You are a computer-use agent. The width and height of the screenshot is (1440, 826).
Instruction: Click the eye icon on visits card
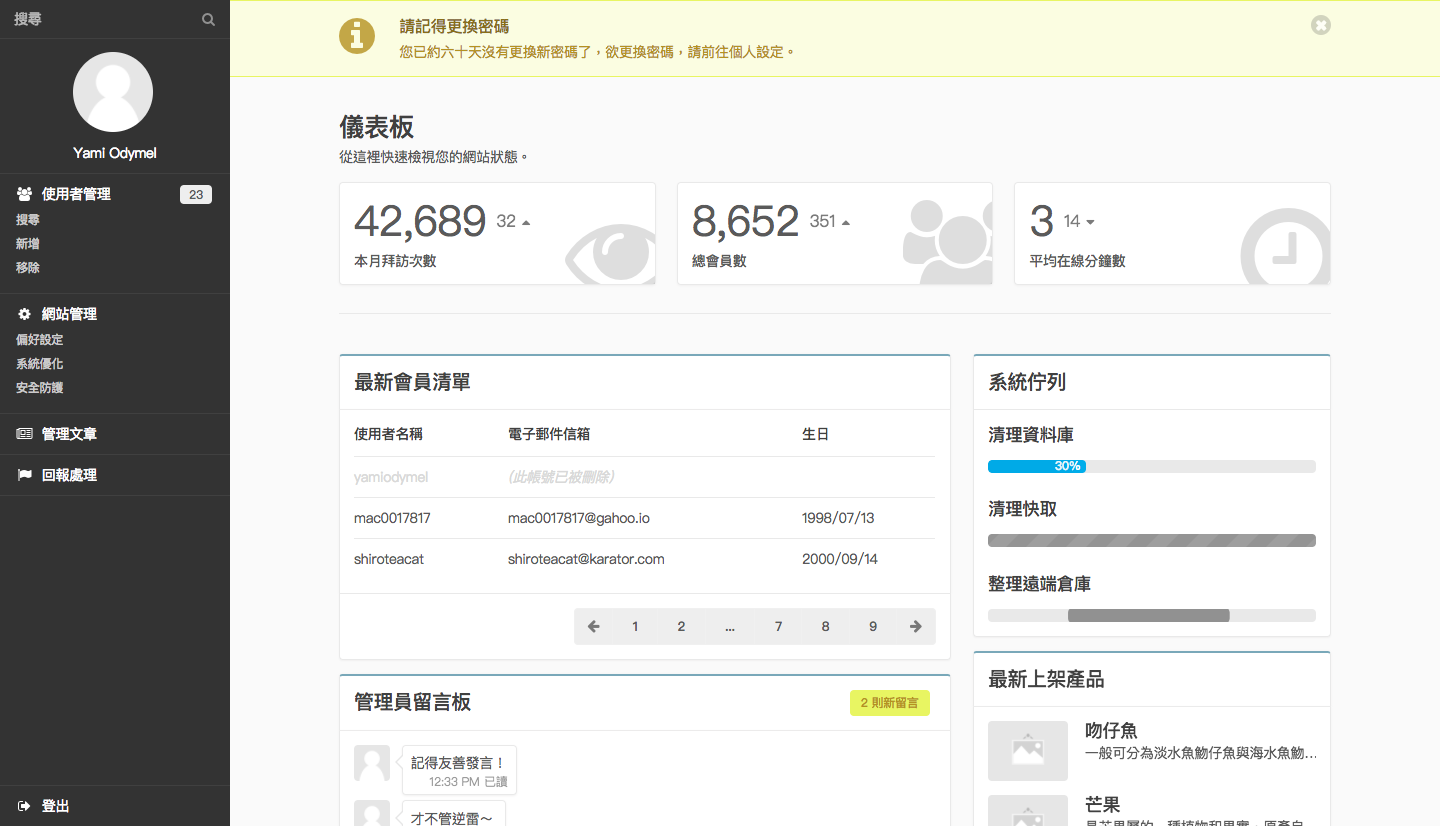point(610,256)
